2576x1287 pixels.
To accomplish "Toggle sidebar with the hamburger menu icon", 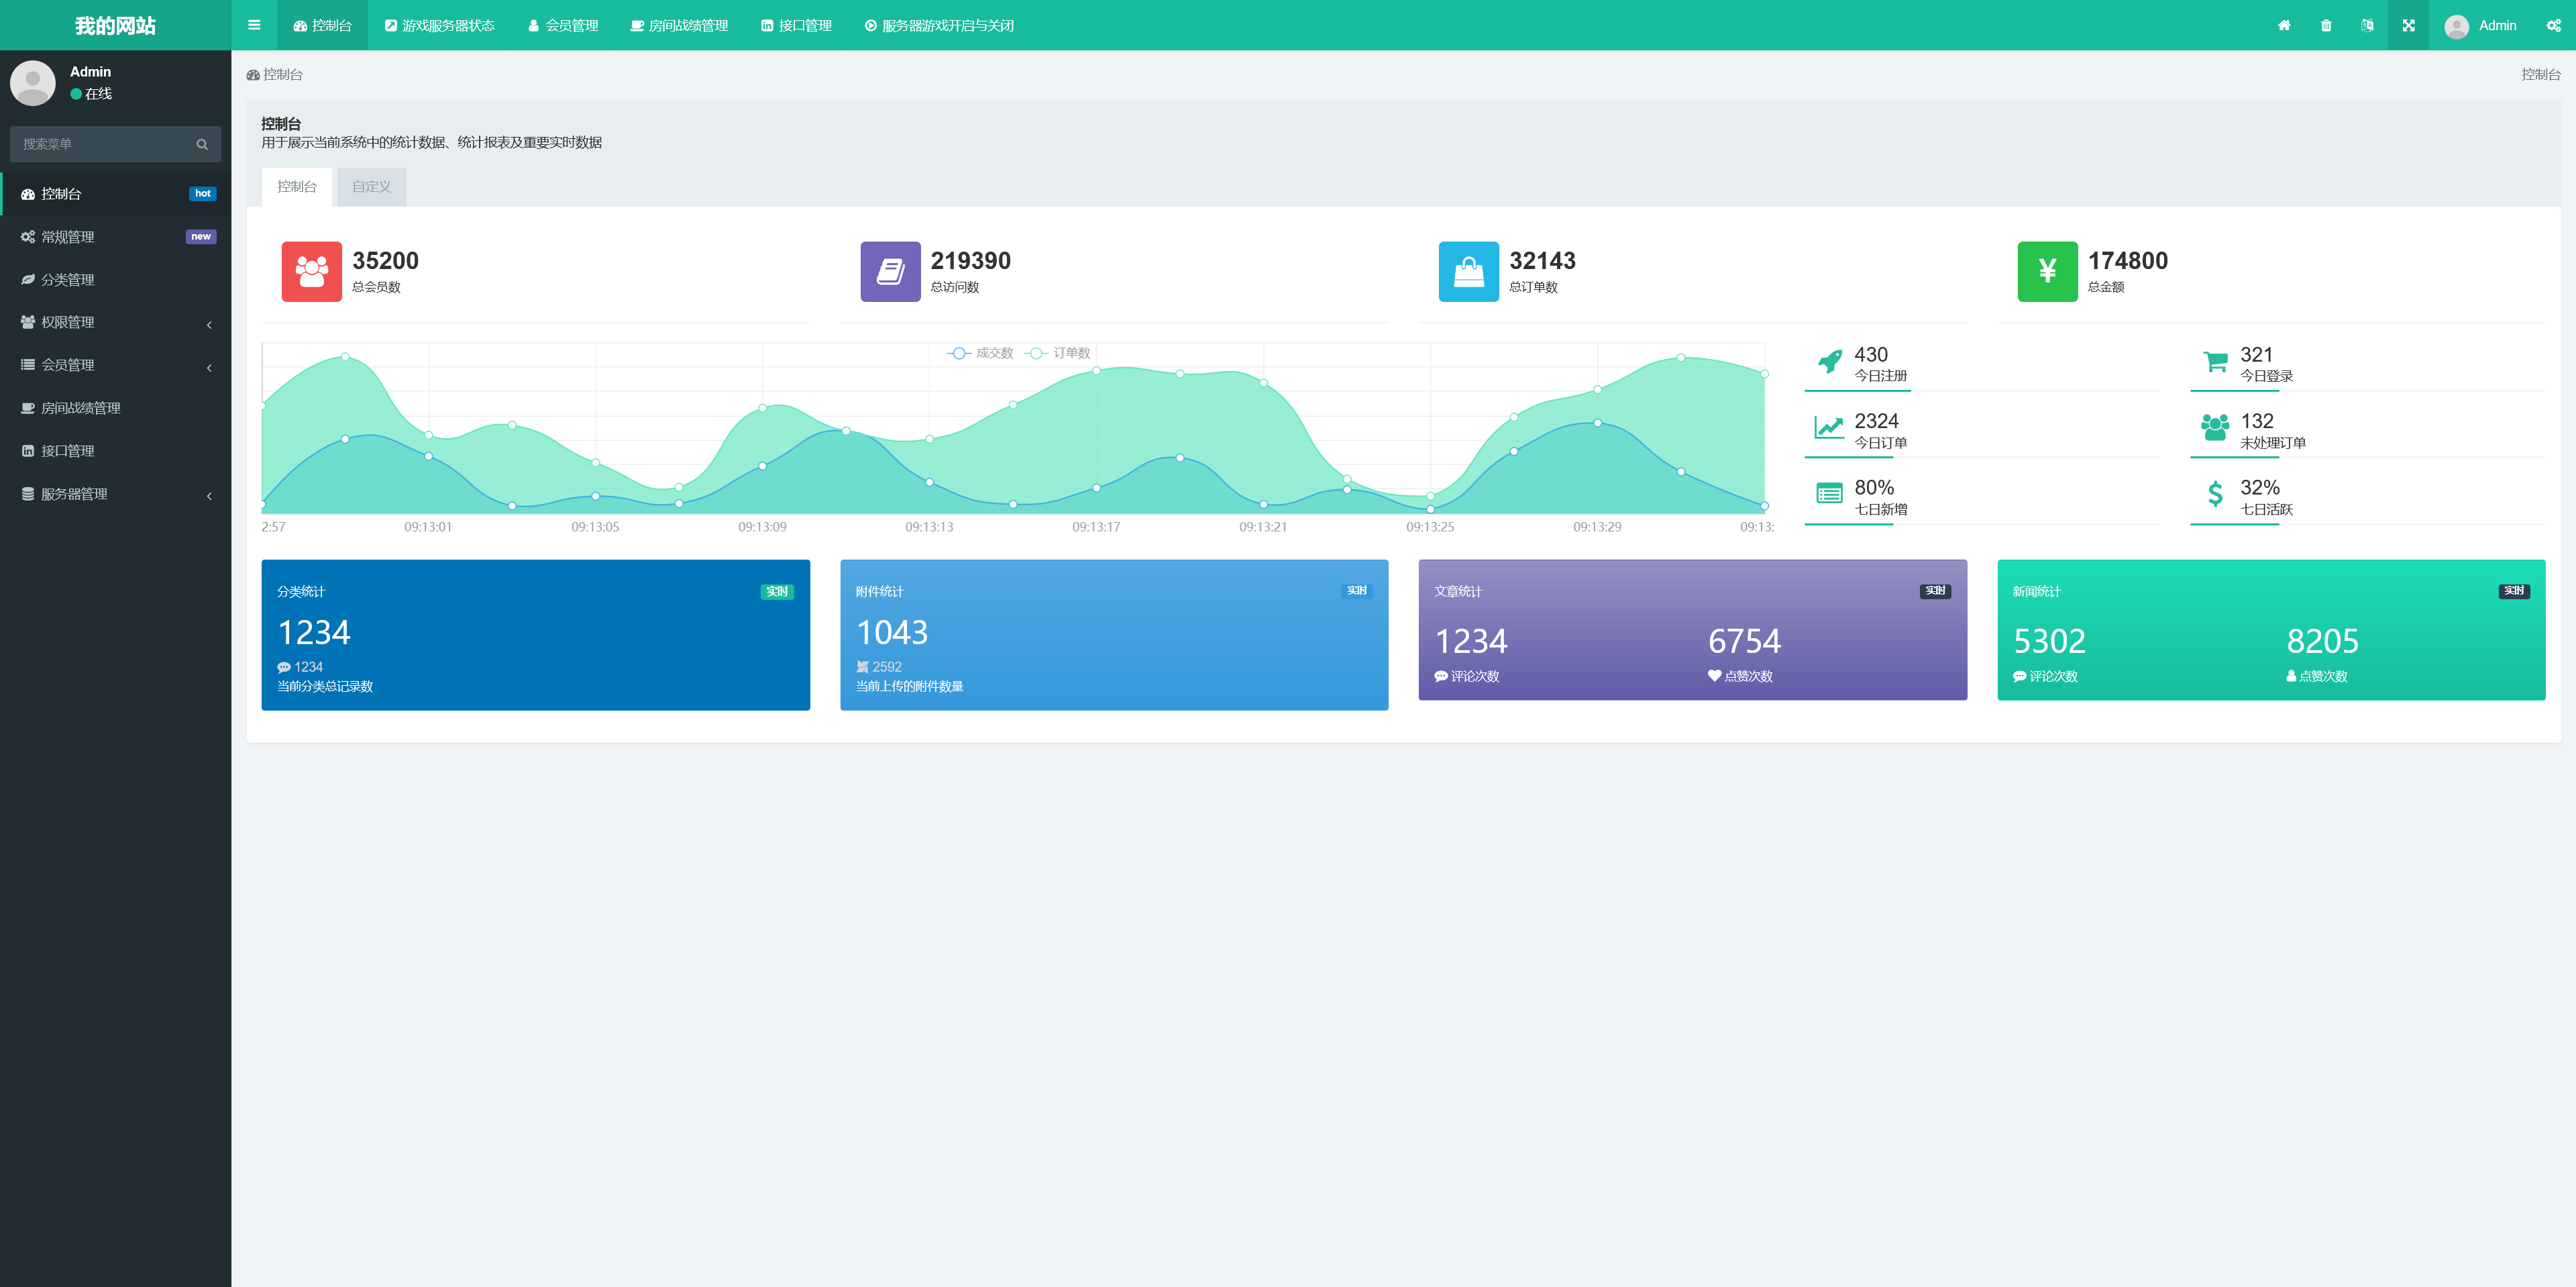I will coord(254,25).
